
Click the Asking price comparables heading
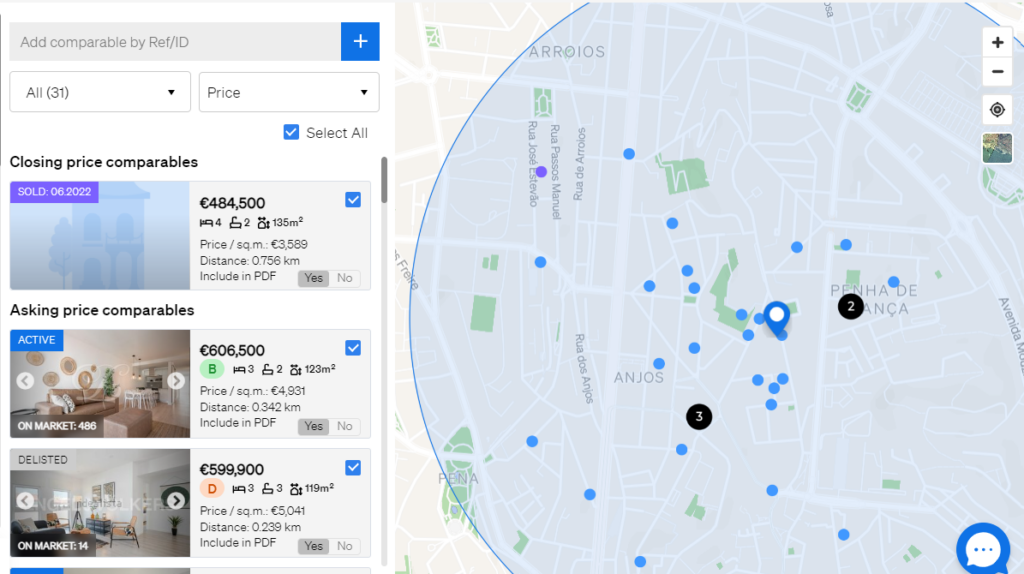point(102,310)
